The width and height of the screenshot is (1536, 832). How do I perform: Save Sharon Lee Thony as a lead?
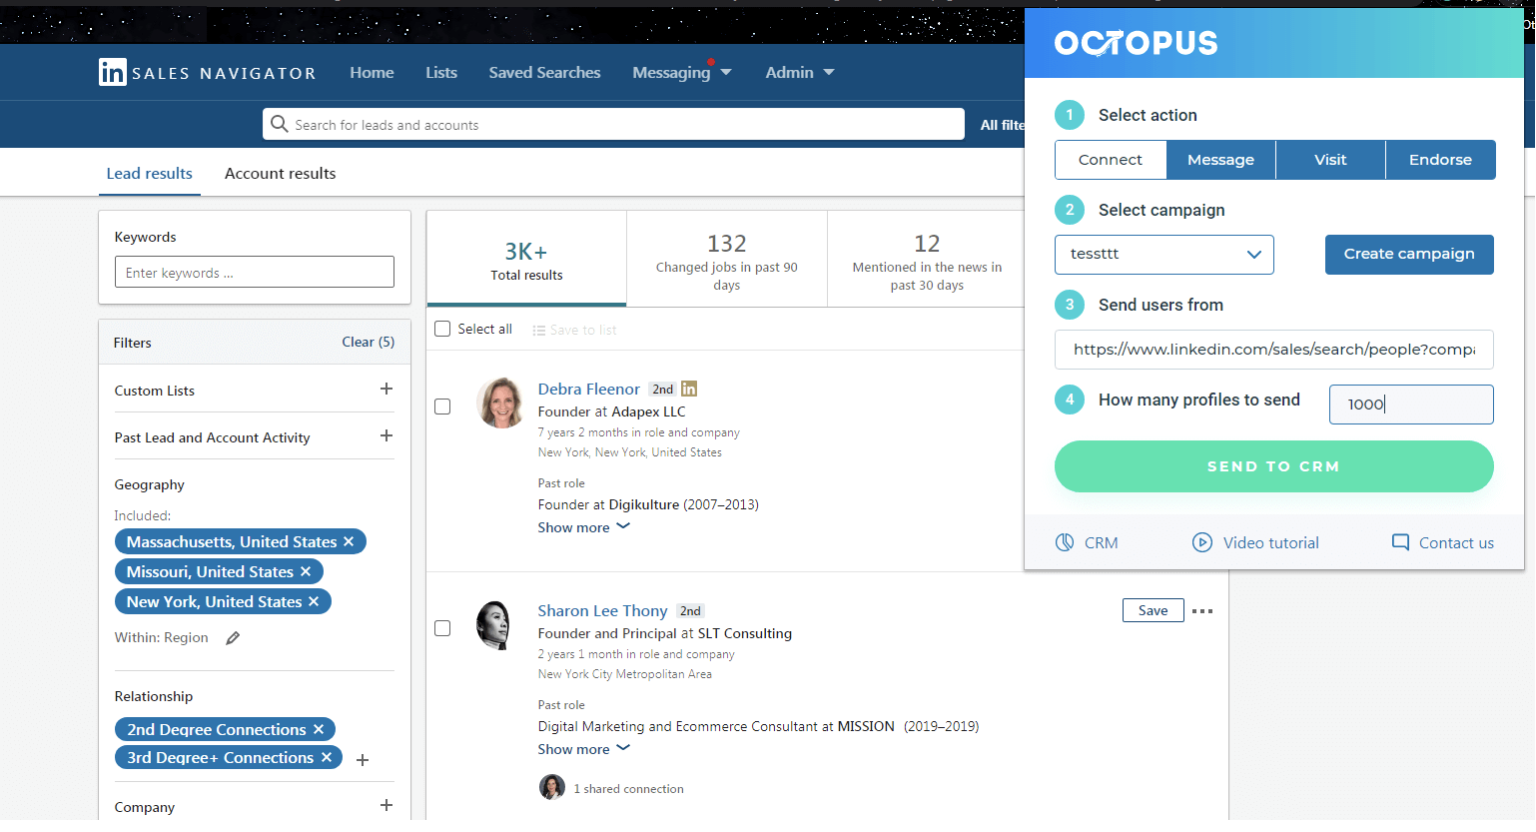(x=1153, y=611)
